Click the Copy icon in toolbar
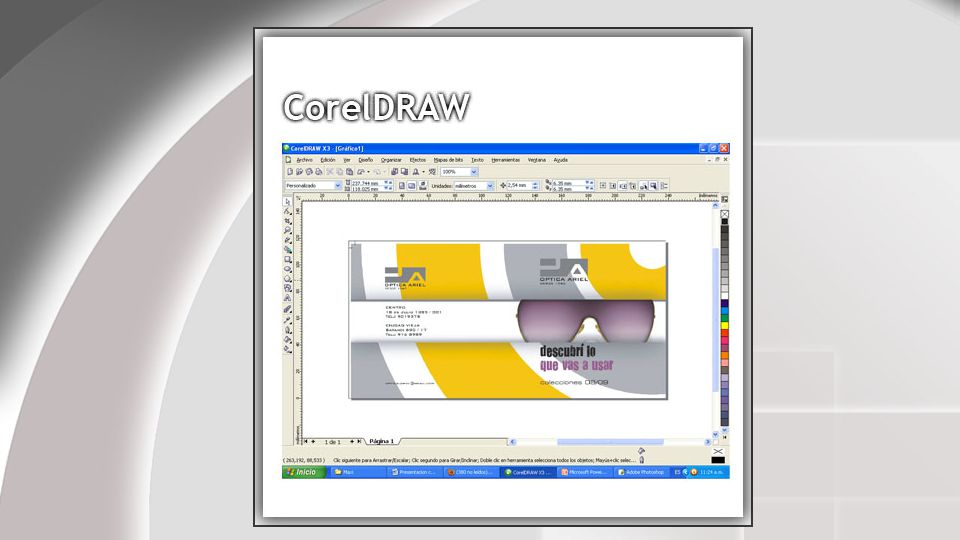Screen dimensions: 960x540 coord(339,172)
